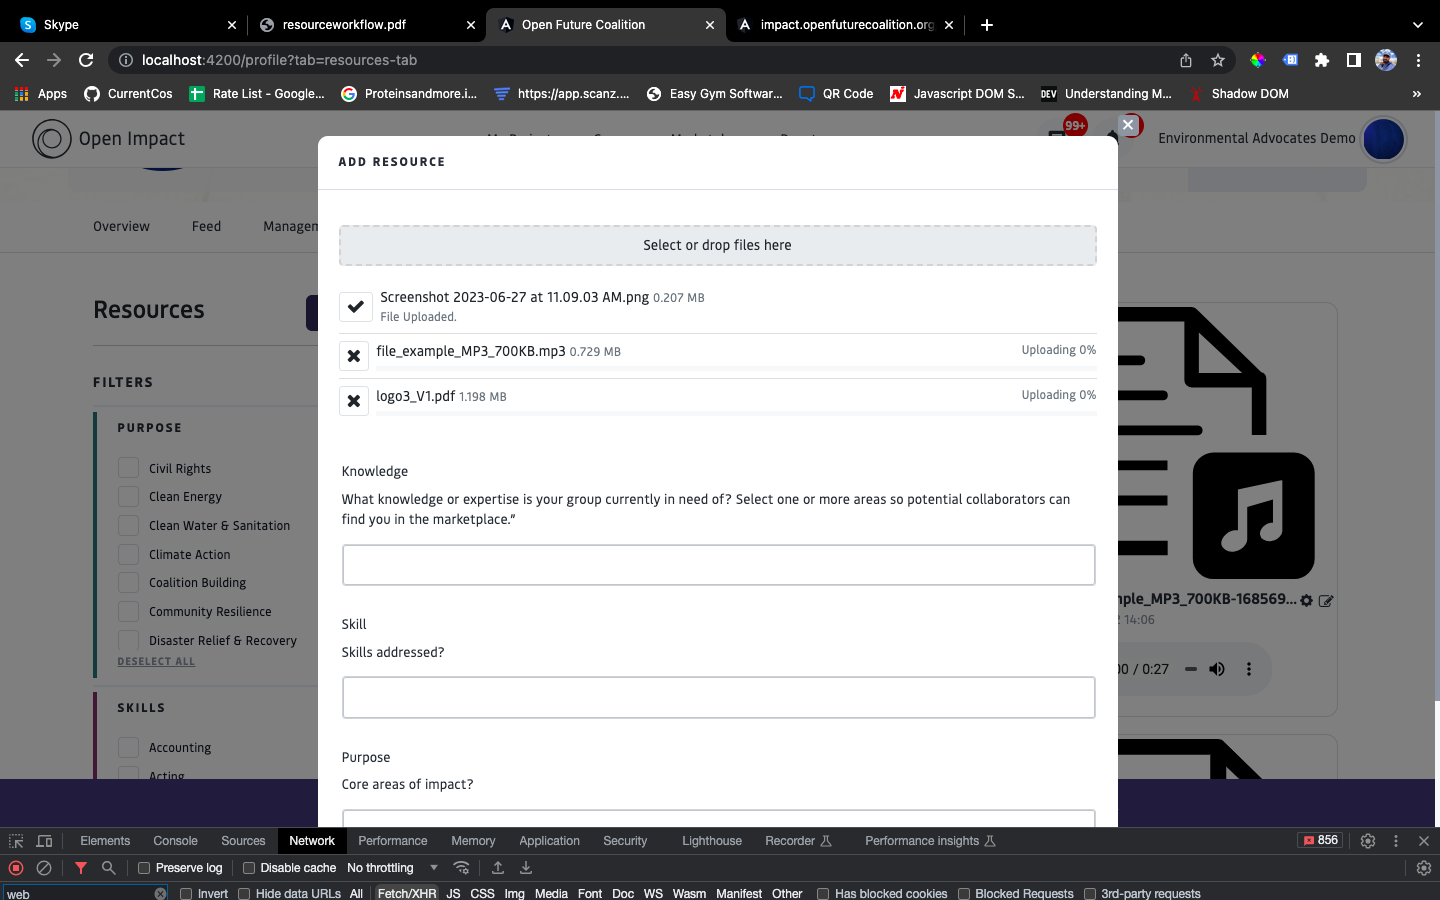Tick the Invert filter checkbox
This screenshot has height=900, width=1440.
click(186, 894)
